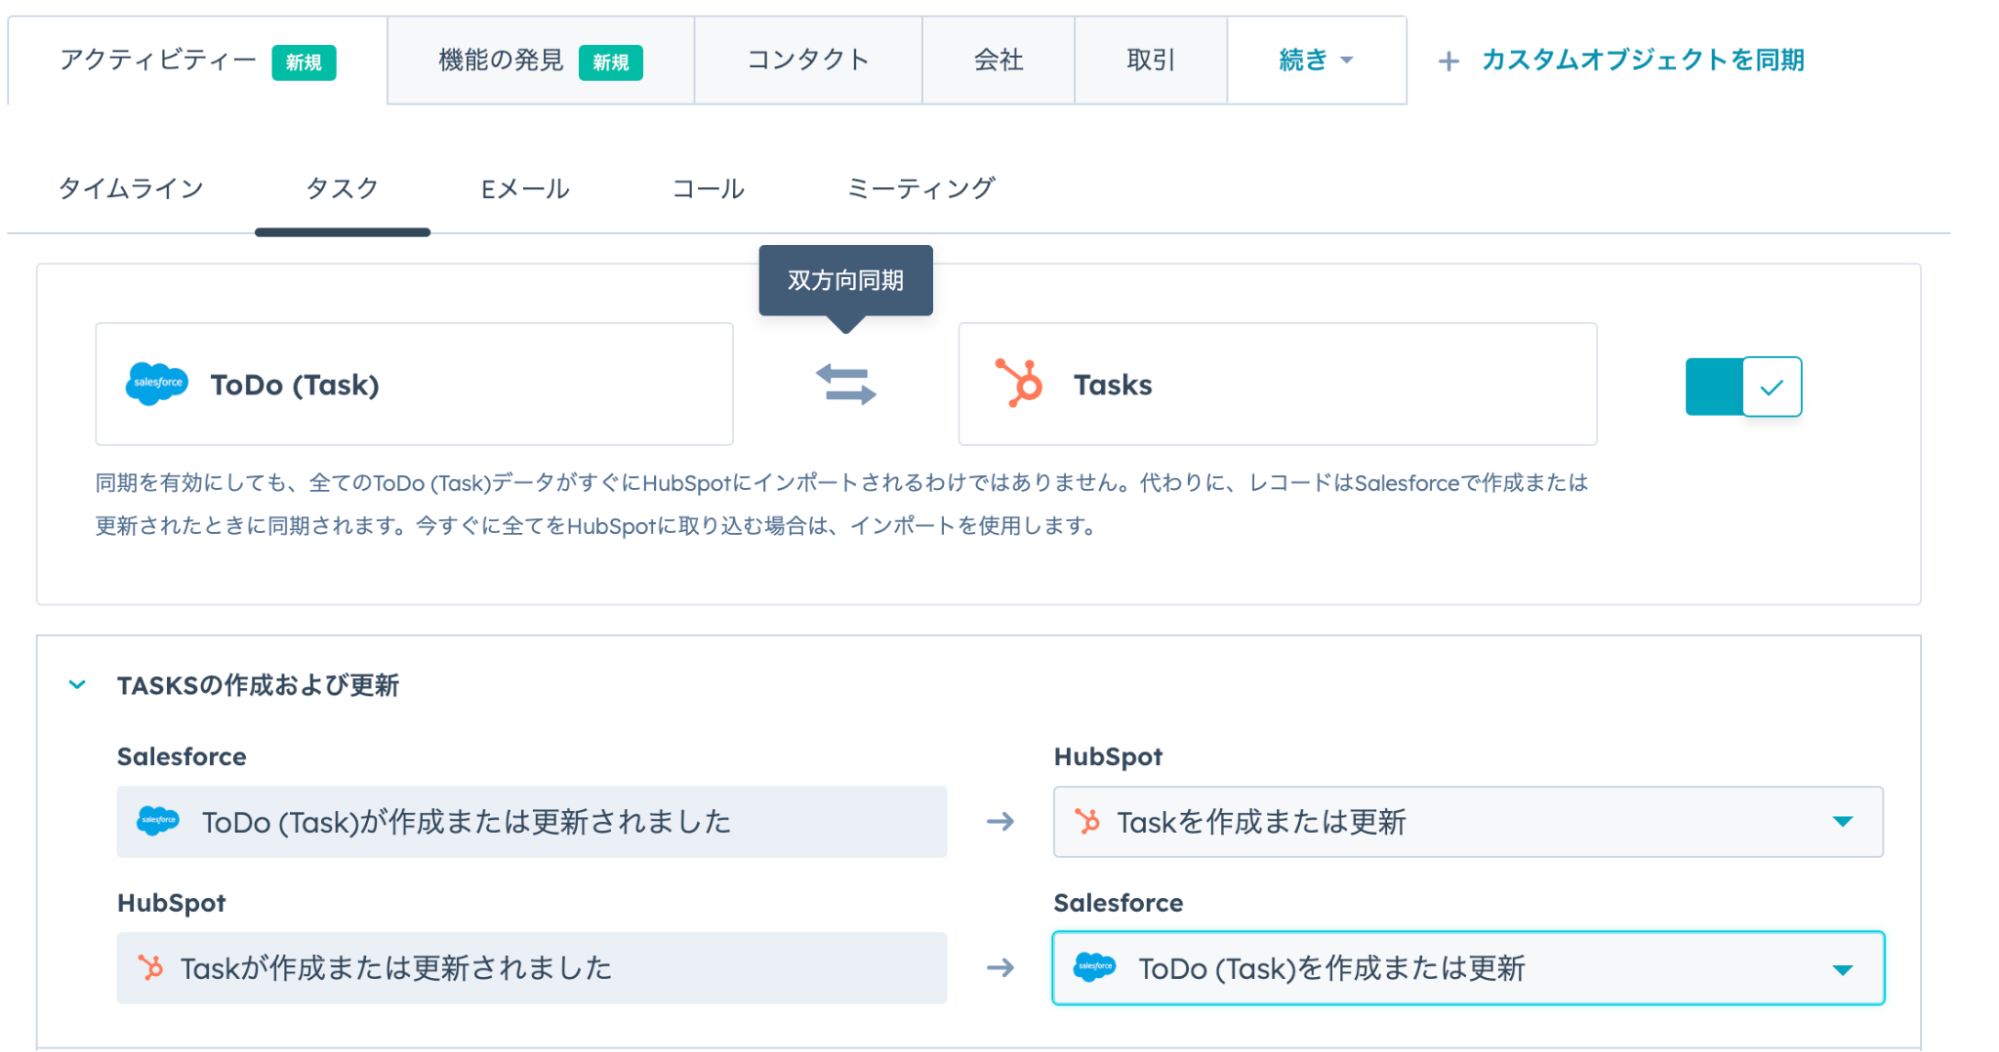
Task: Click HubSpot icon in 'Taskを作成または更新' dropdown
Action: pos(1087,821)
